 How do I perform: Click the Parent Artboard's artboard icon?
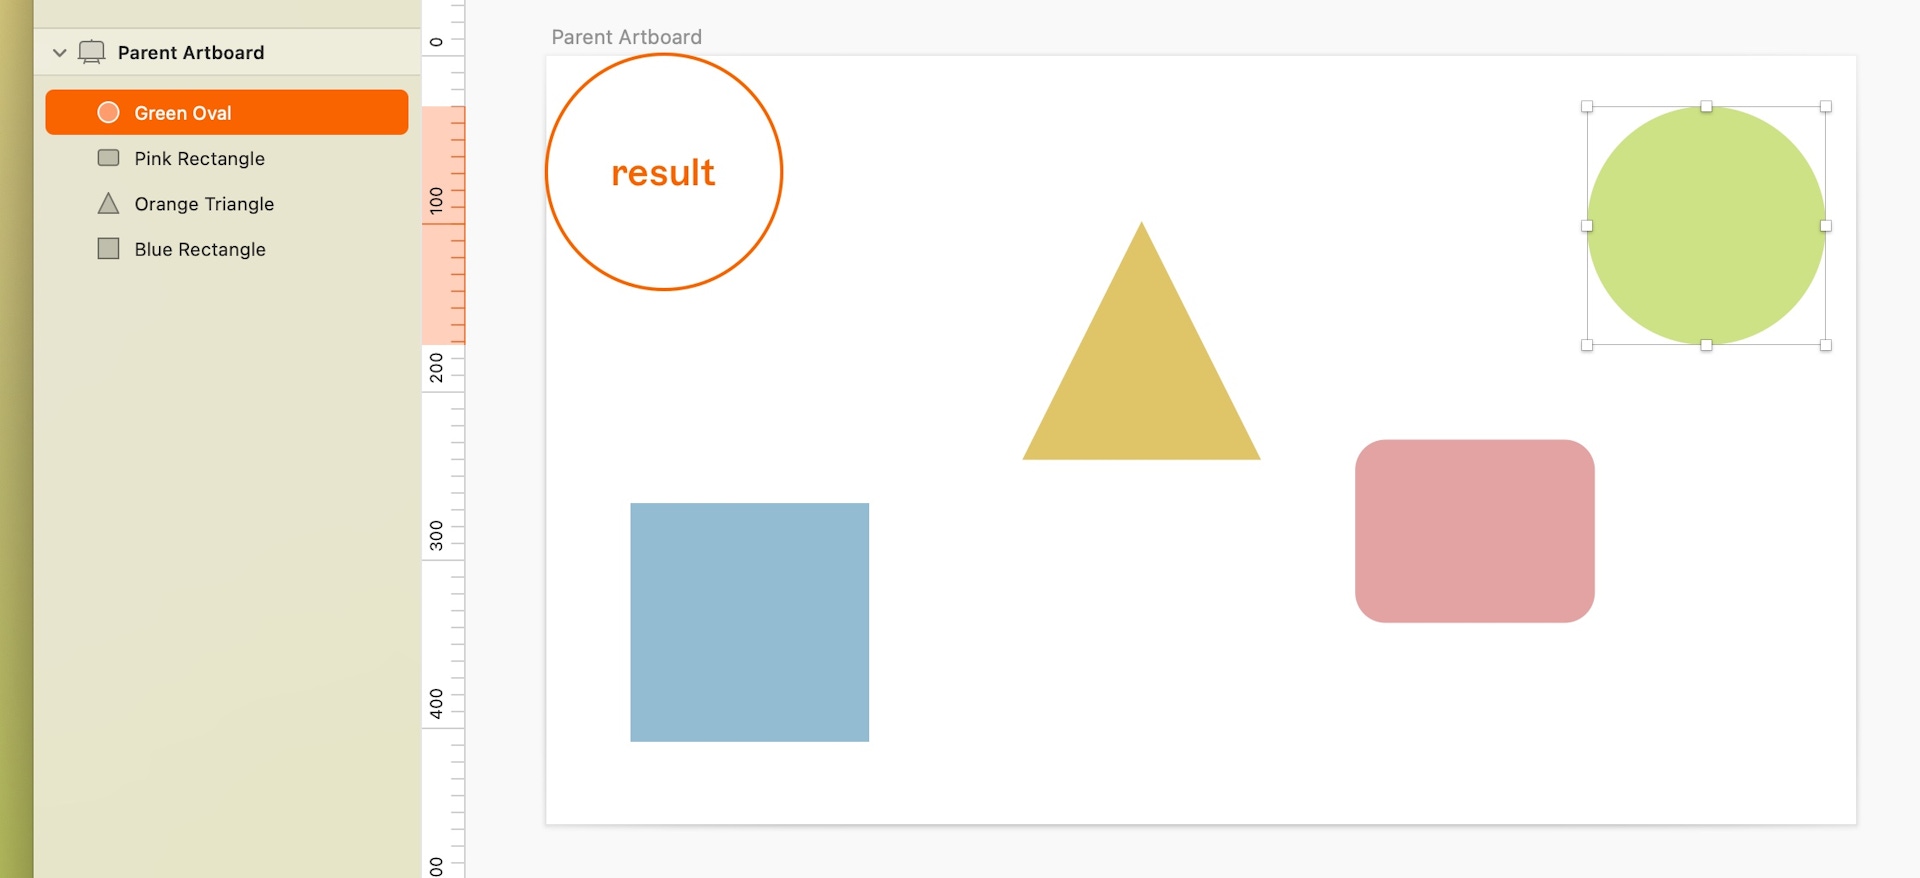point(91,52)
